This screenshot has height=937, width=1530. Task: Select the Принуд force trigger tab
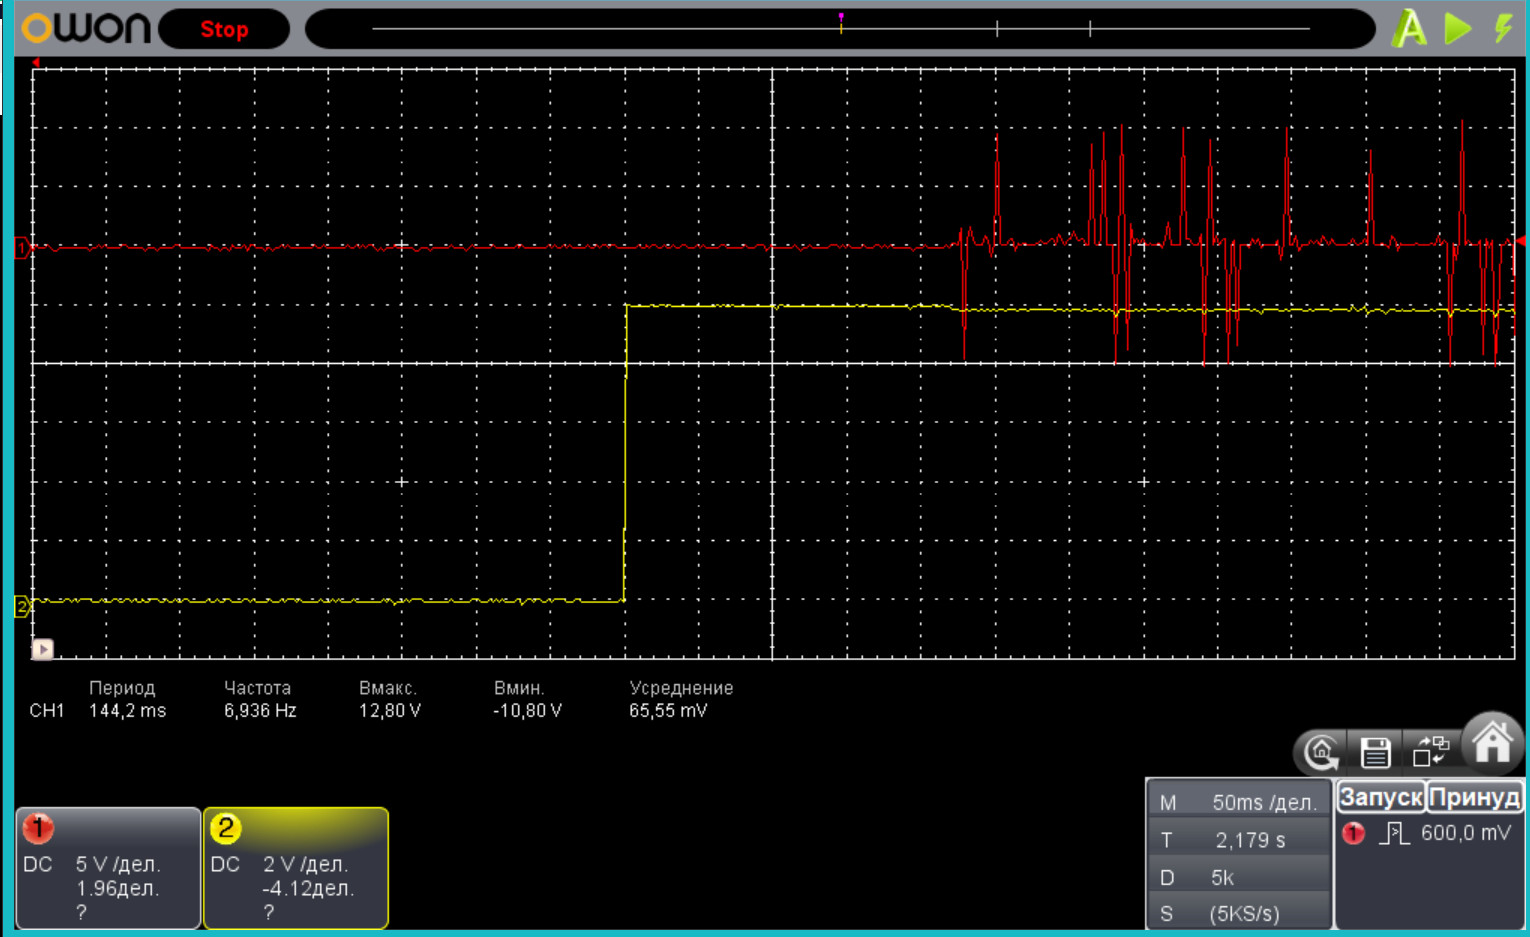point(1474,797)
